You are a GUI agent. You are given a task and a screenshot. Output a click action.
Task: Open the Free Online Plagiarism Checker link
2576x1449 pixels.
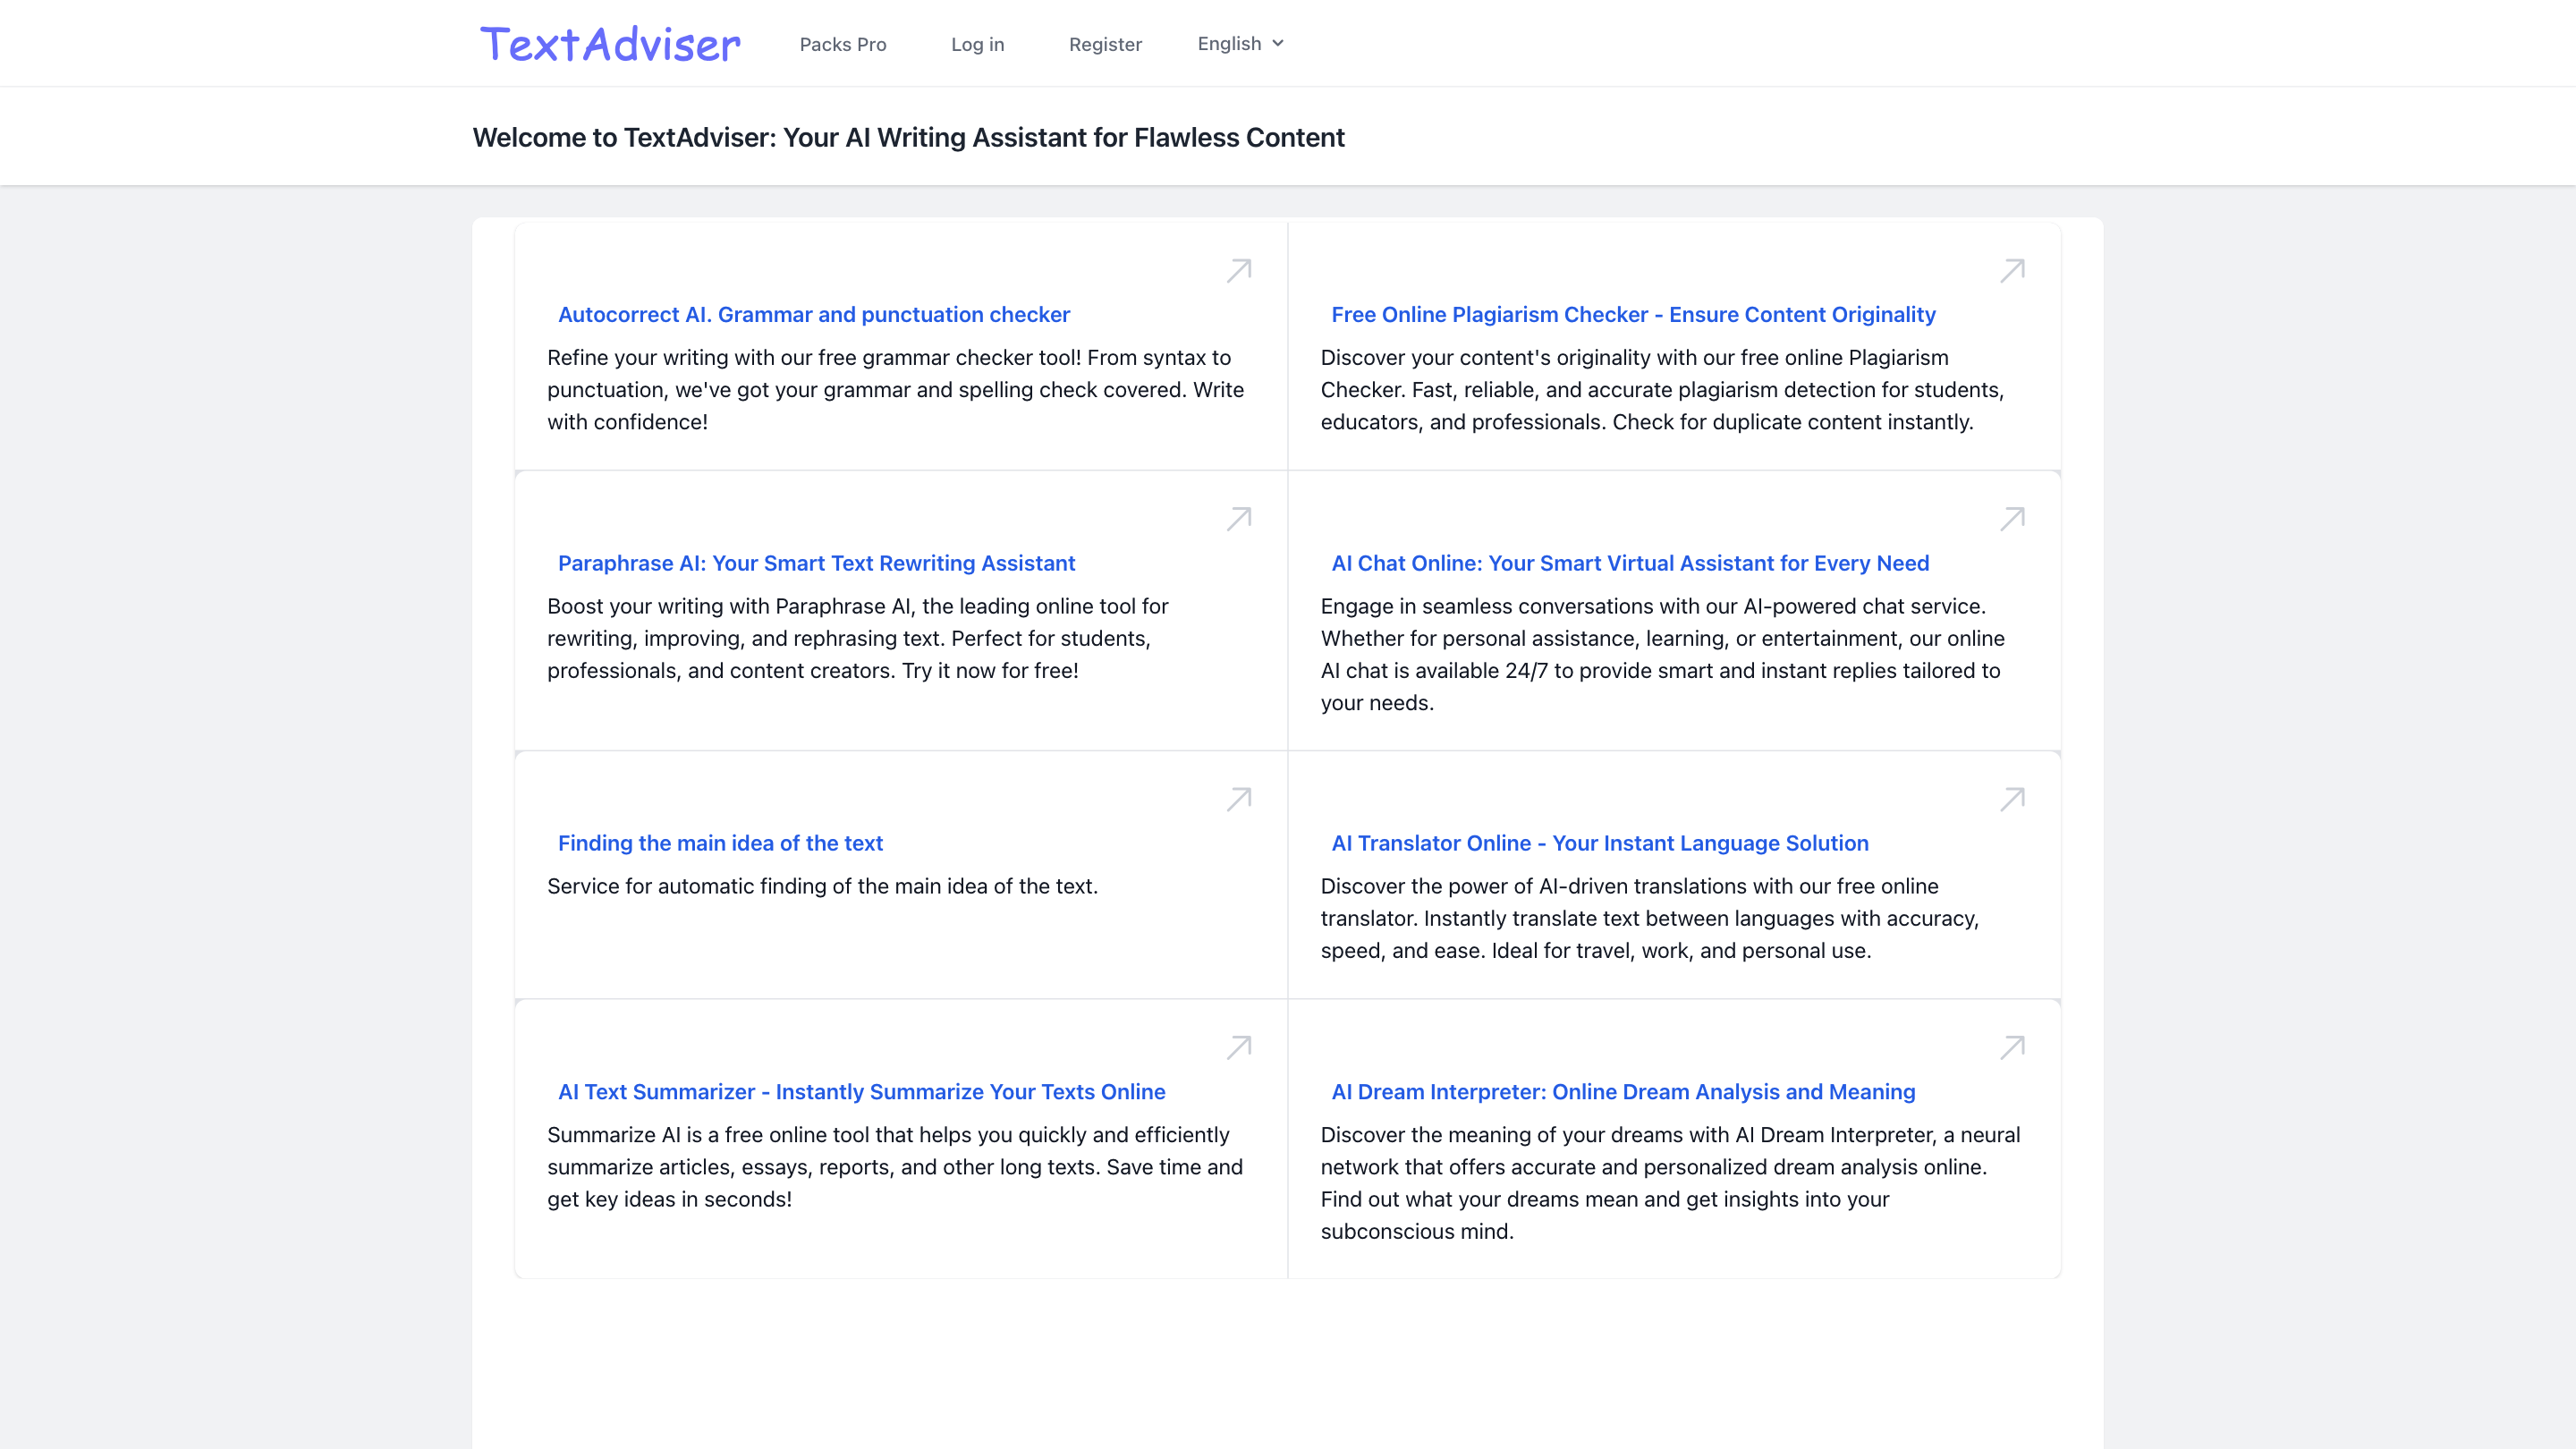[x=1633, y=314]
